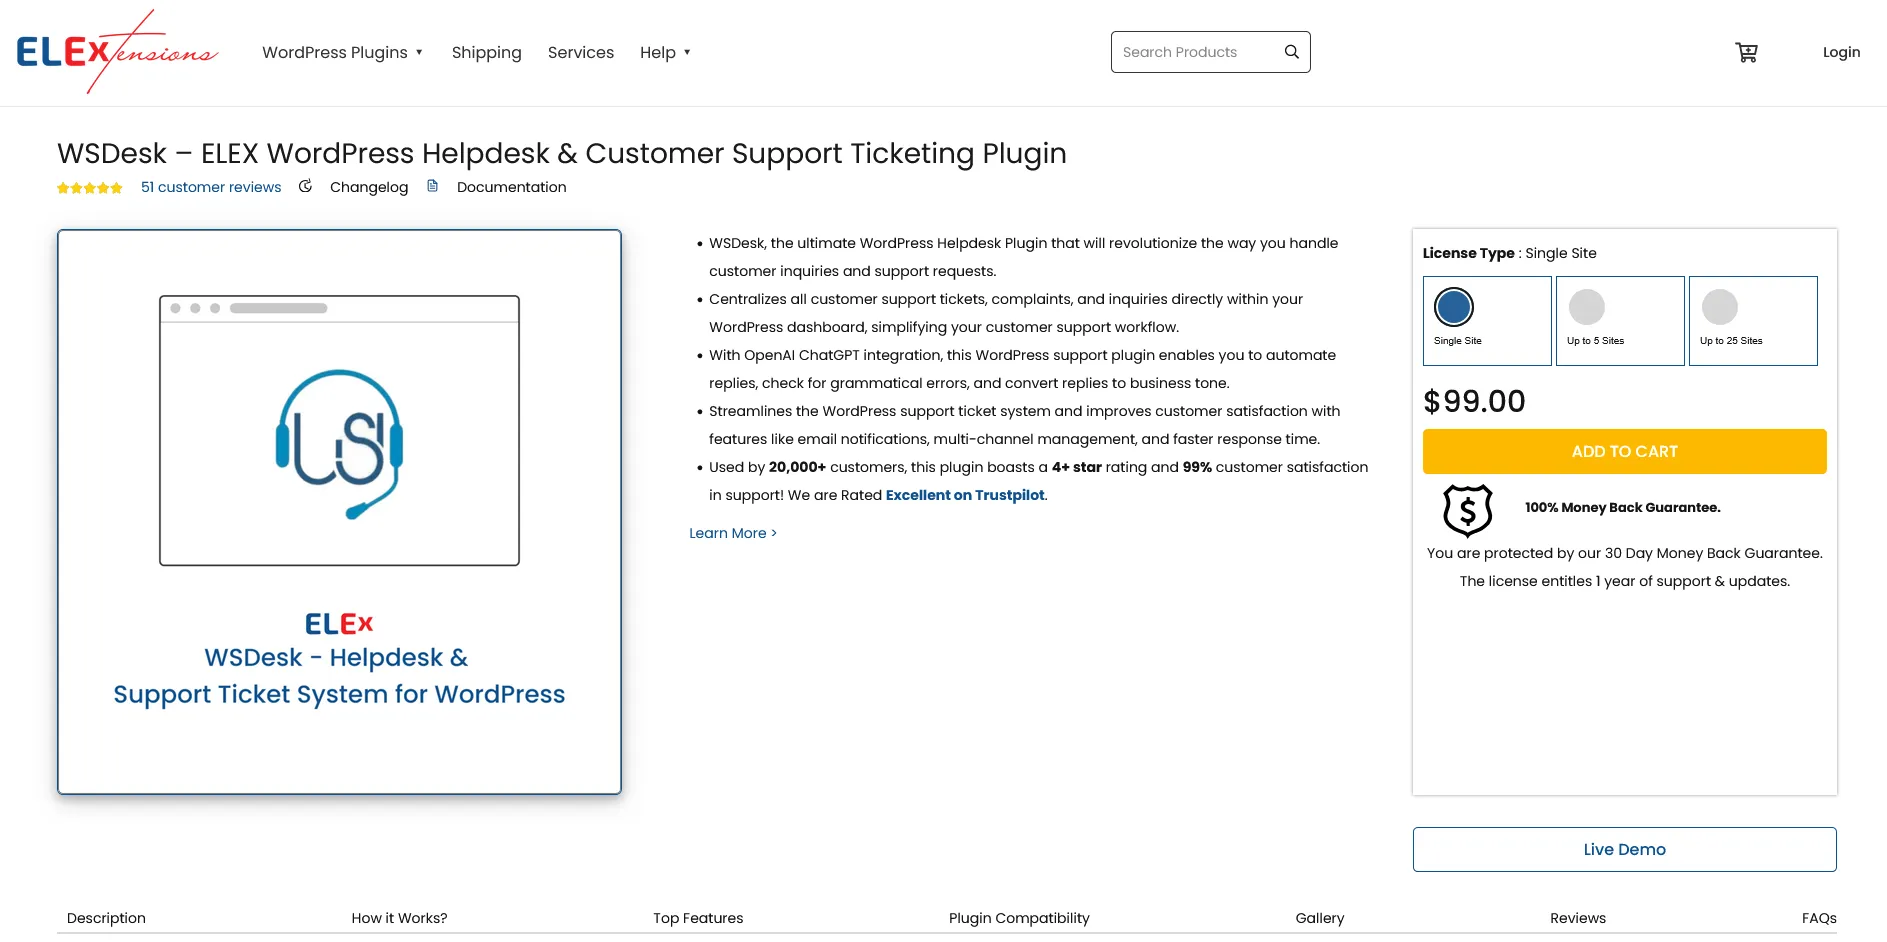This screenshot has width=1887, height=942.
Task: Expand the Help dropdown menu
Action: coord(665,52)
